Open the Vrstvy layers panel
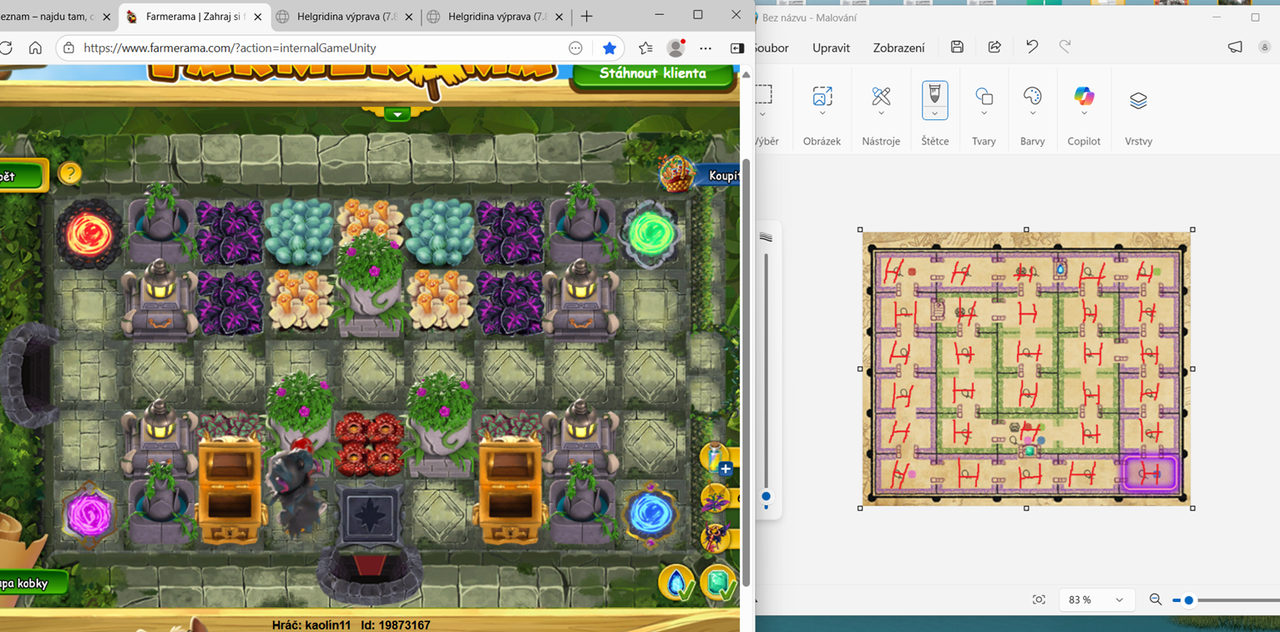 pos(1138,100)
